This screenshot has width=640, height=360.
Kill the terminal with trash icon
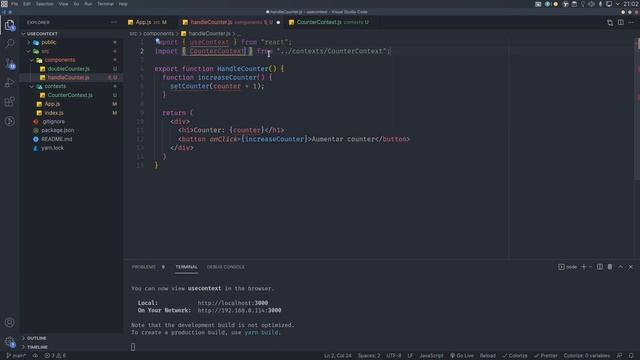point(610,267)
